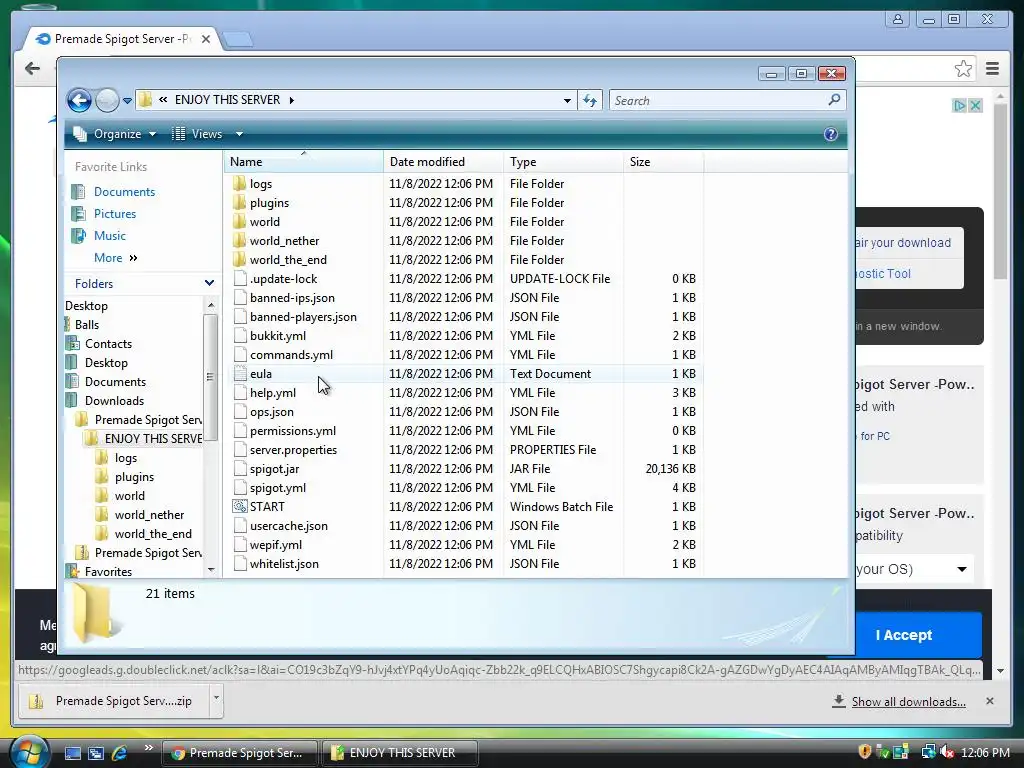1024x768 pixels.
Task: Select the world_the_end folder icon in list
Action: tap(240, 259)
